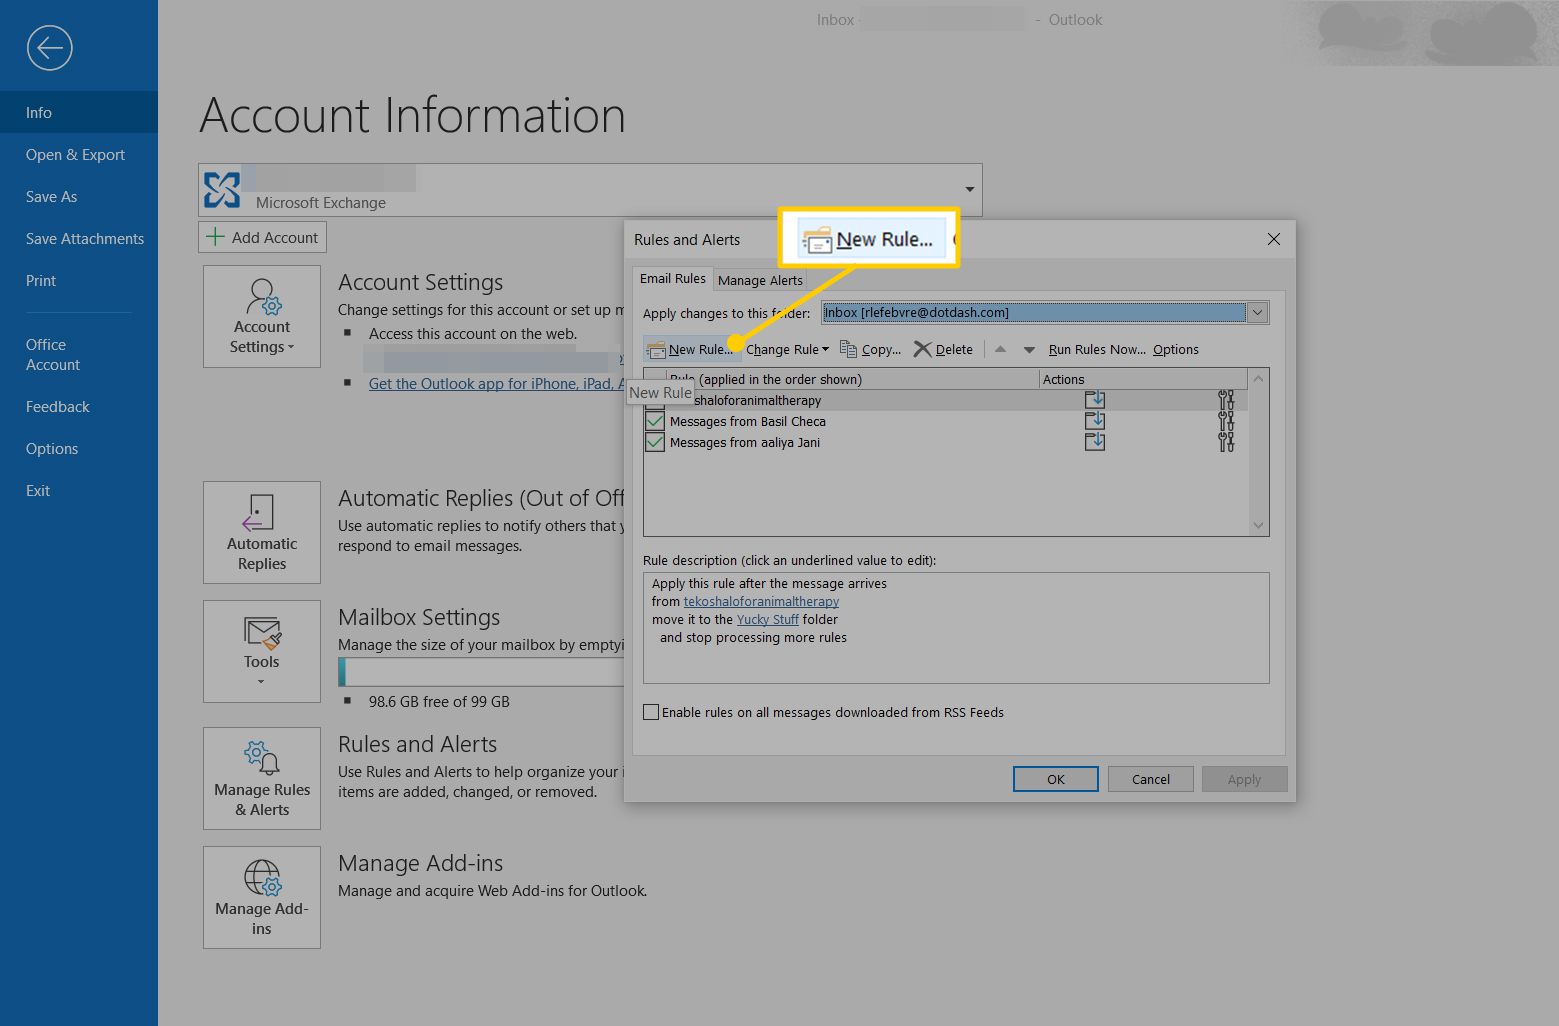Click the Apply button in the dialog

[x=1244, y=779]
